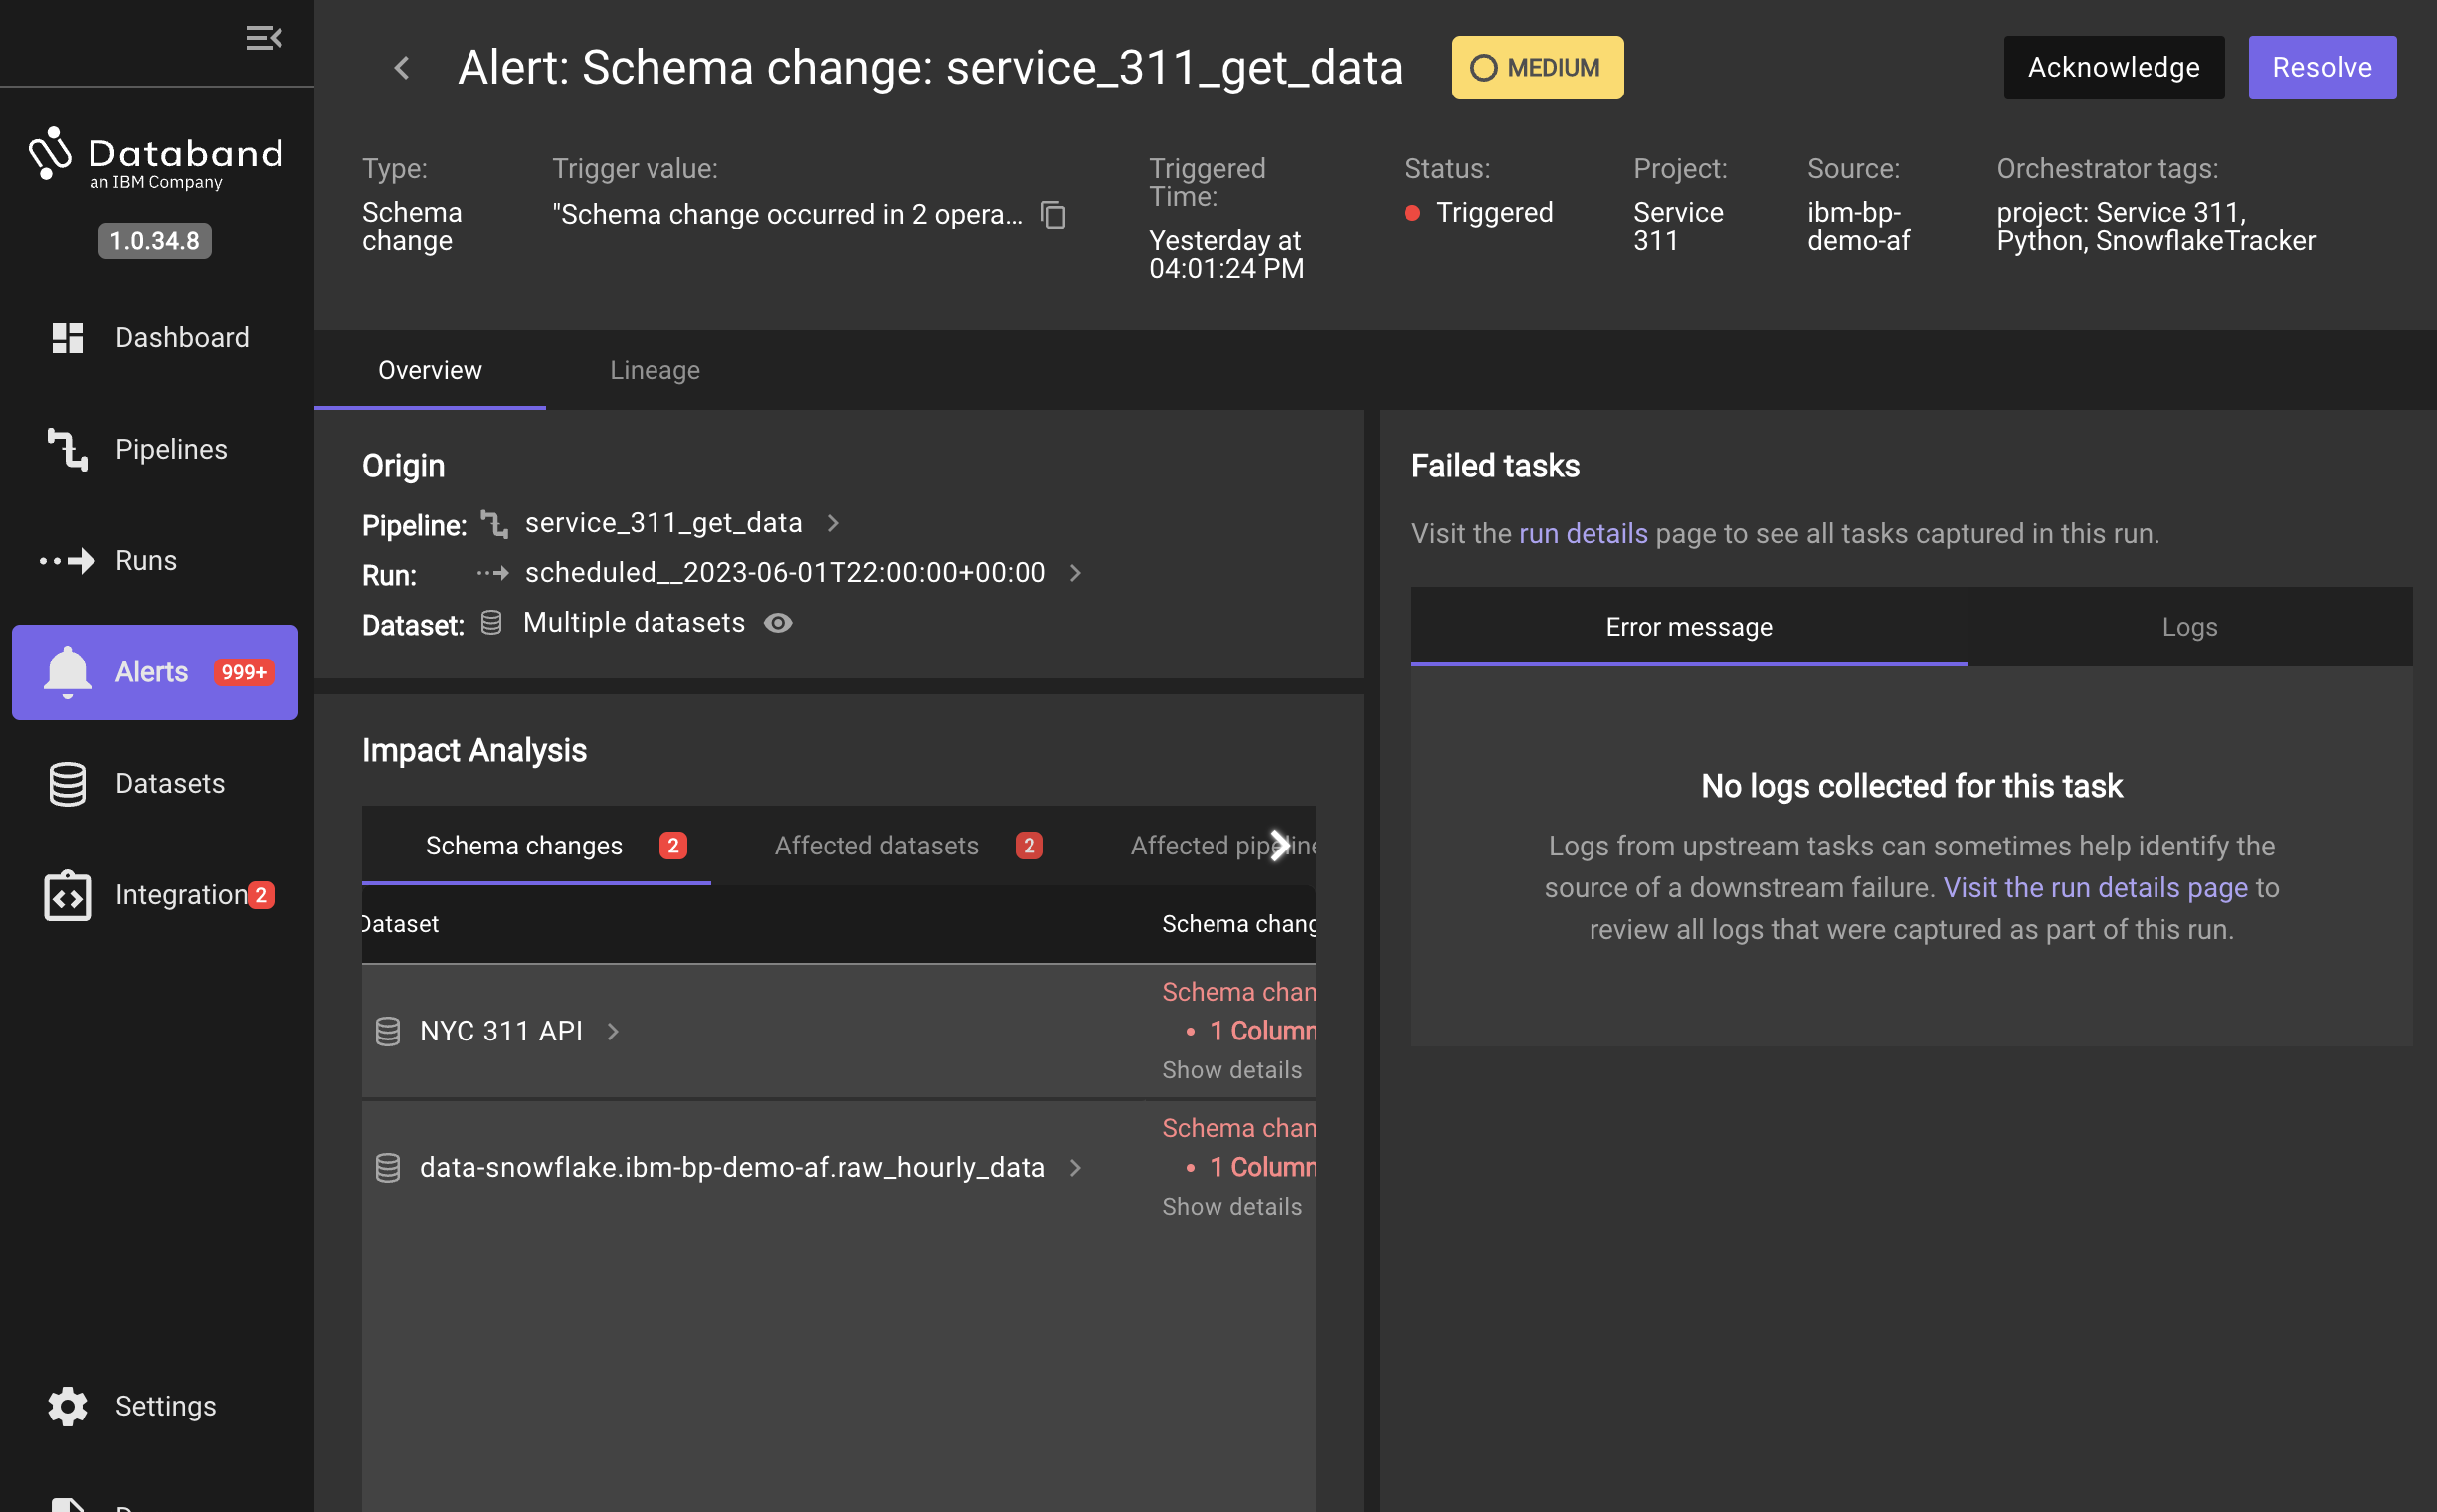Select the Pipelines navigation icon

(67, 448)
